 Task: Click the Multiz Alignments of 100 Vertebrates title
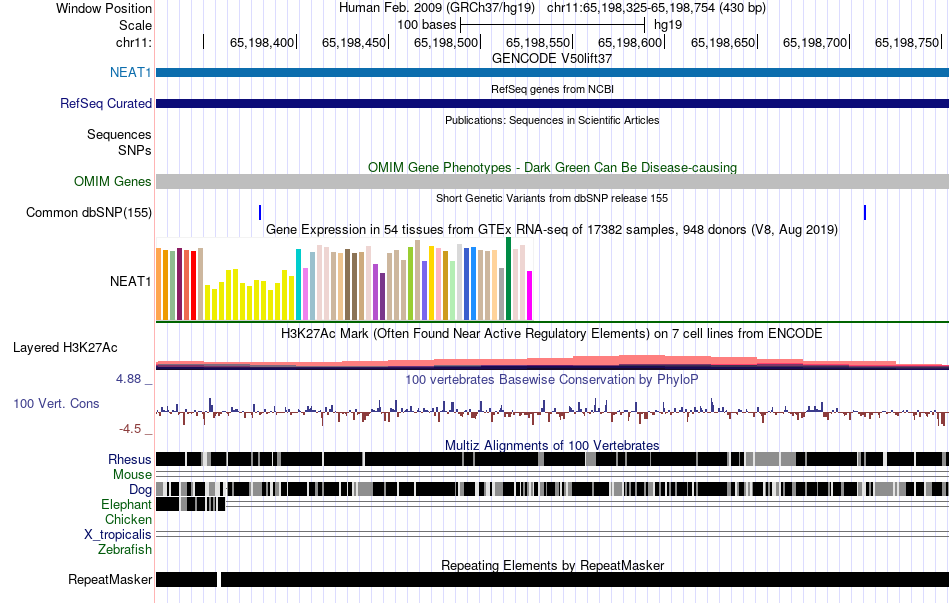tap(552, 445)
